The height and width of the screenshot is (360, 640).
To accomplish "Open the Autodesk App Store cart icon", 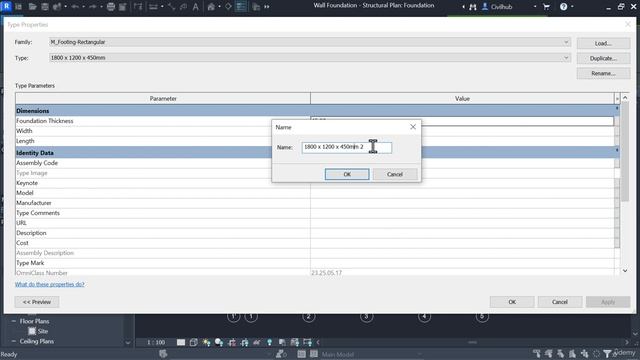I will 546,7.
